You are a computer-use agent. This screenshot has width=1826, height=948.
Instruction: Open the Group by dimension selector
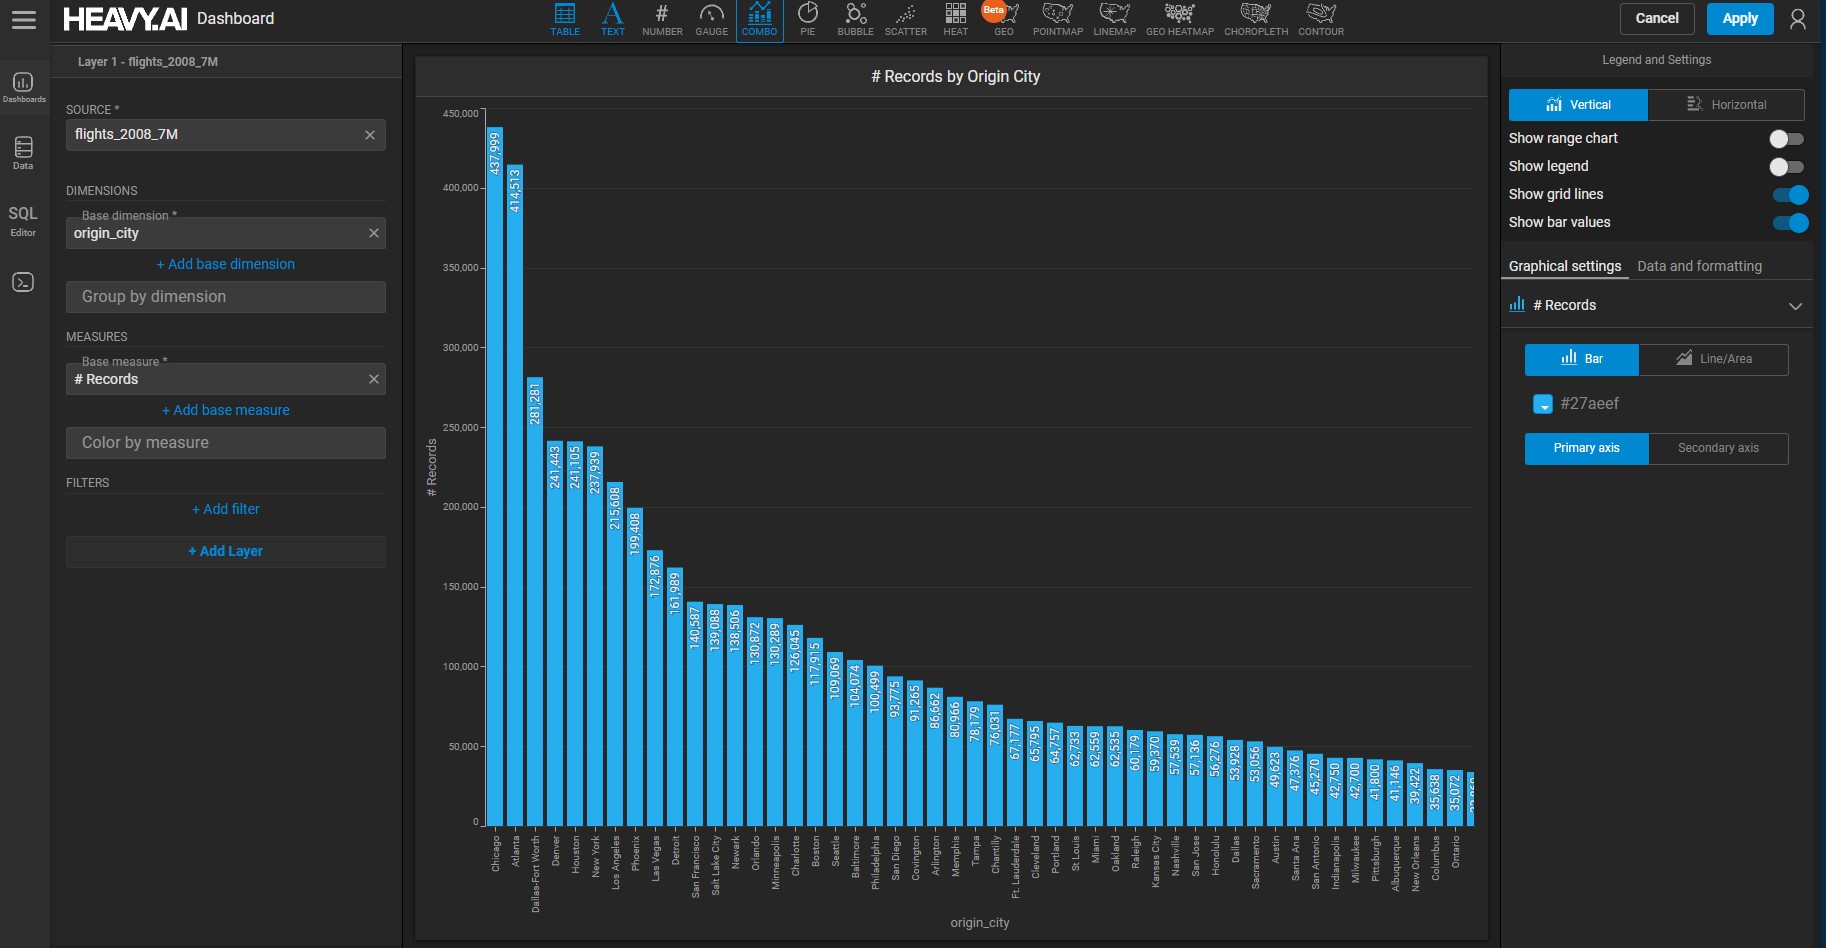[226, 297]
